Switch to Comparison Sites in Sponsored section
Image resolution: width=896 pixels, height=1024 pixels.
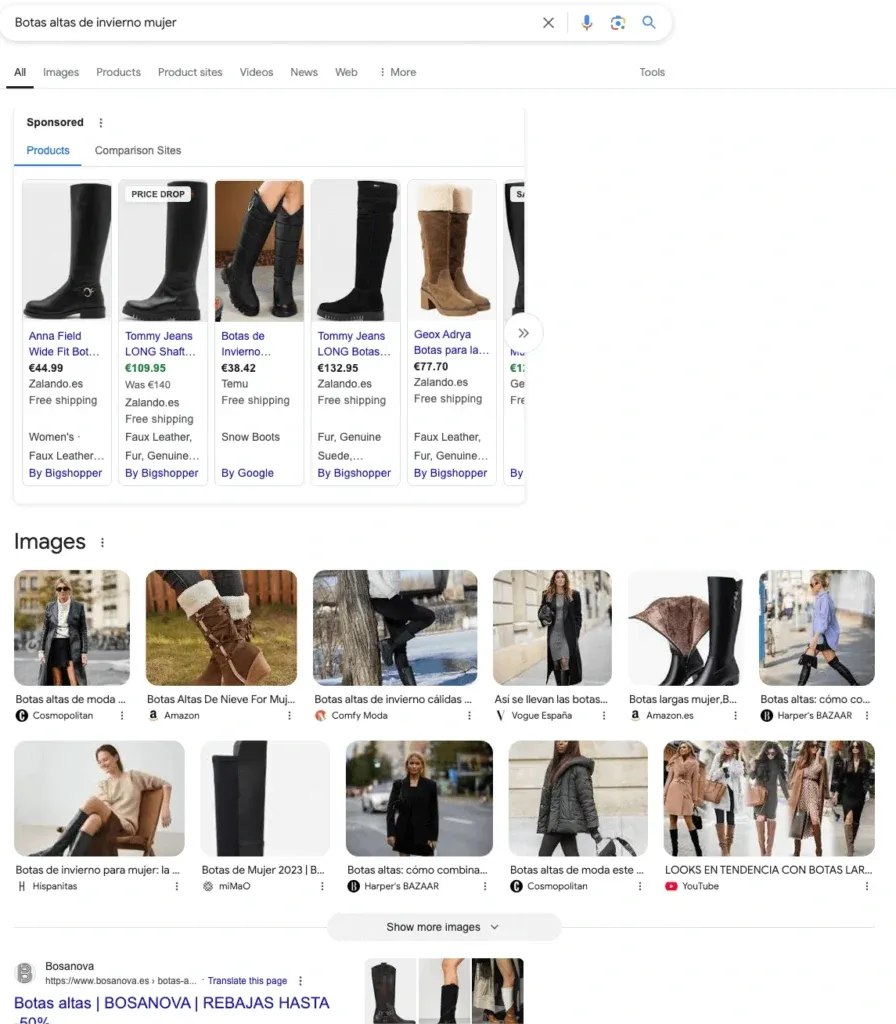(138, 150)
